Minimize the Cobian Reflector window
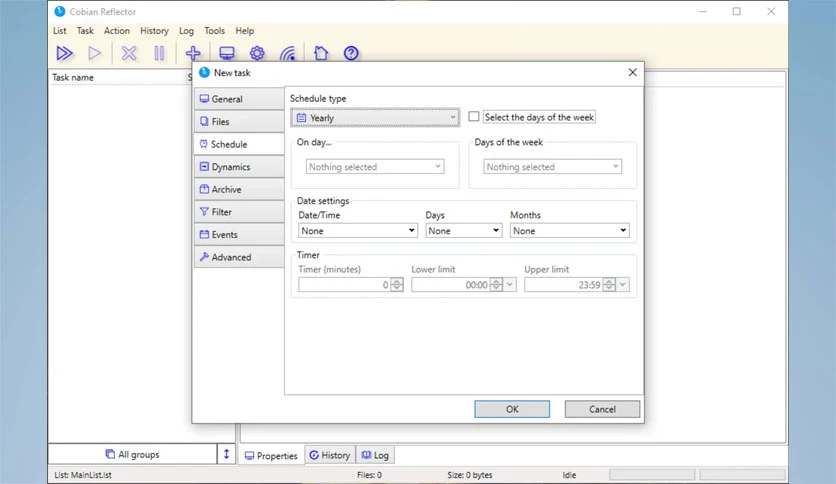836x484 pixels. tap(703, 11)
